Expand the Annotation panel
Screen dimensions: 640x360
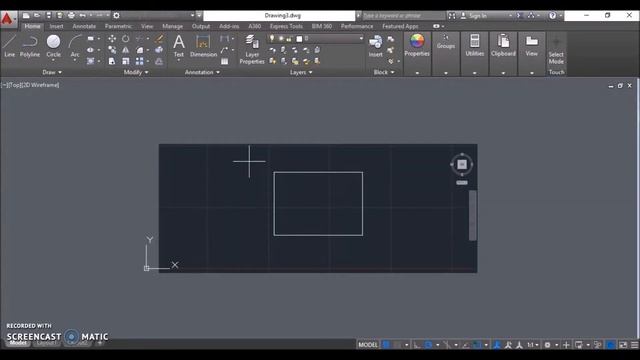202,72
